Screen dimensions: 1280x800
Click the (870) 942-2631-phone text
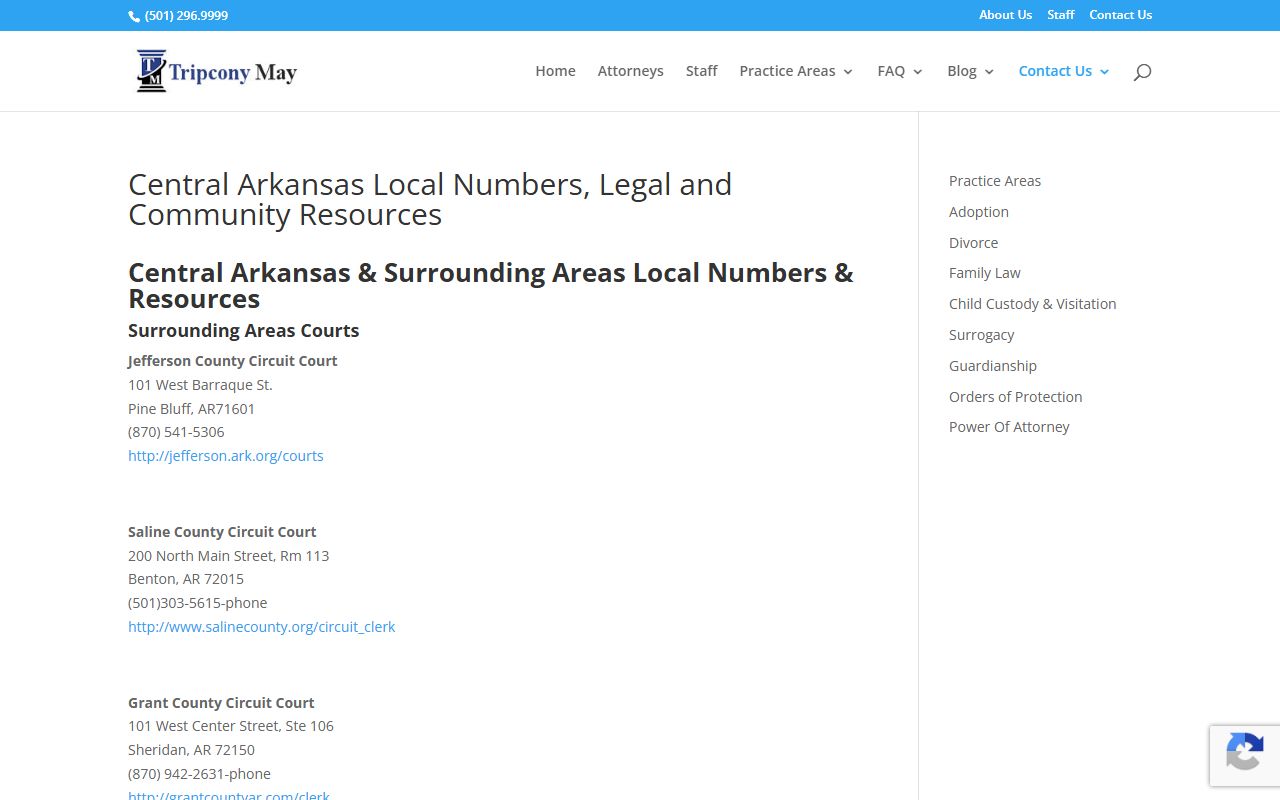point(199,774)
